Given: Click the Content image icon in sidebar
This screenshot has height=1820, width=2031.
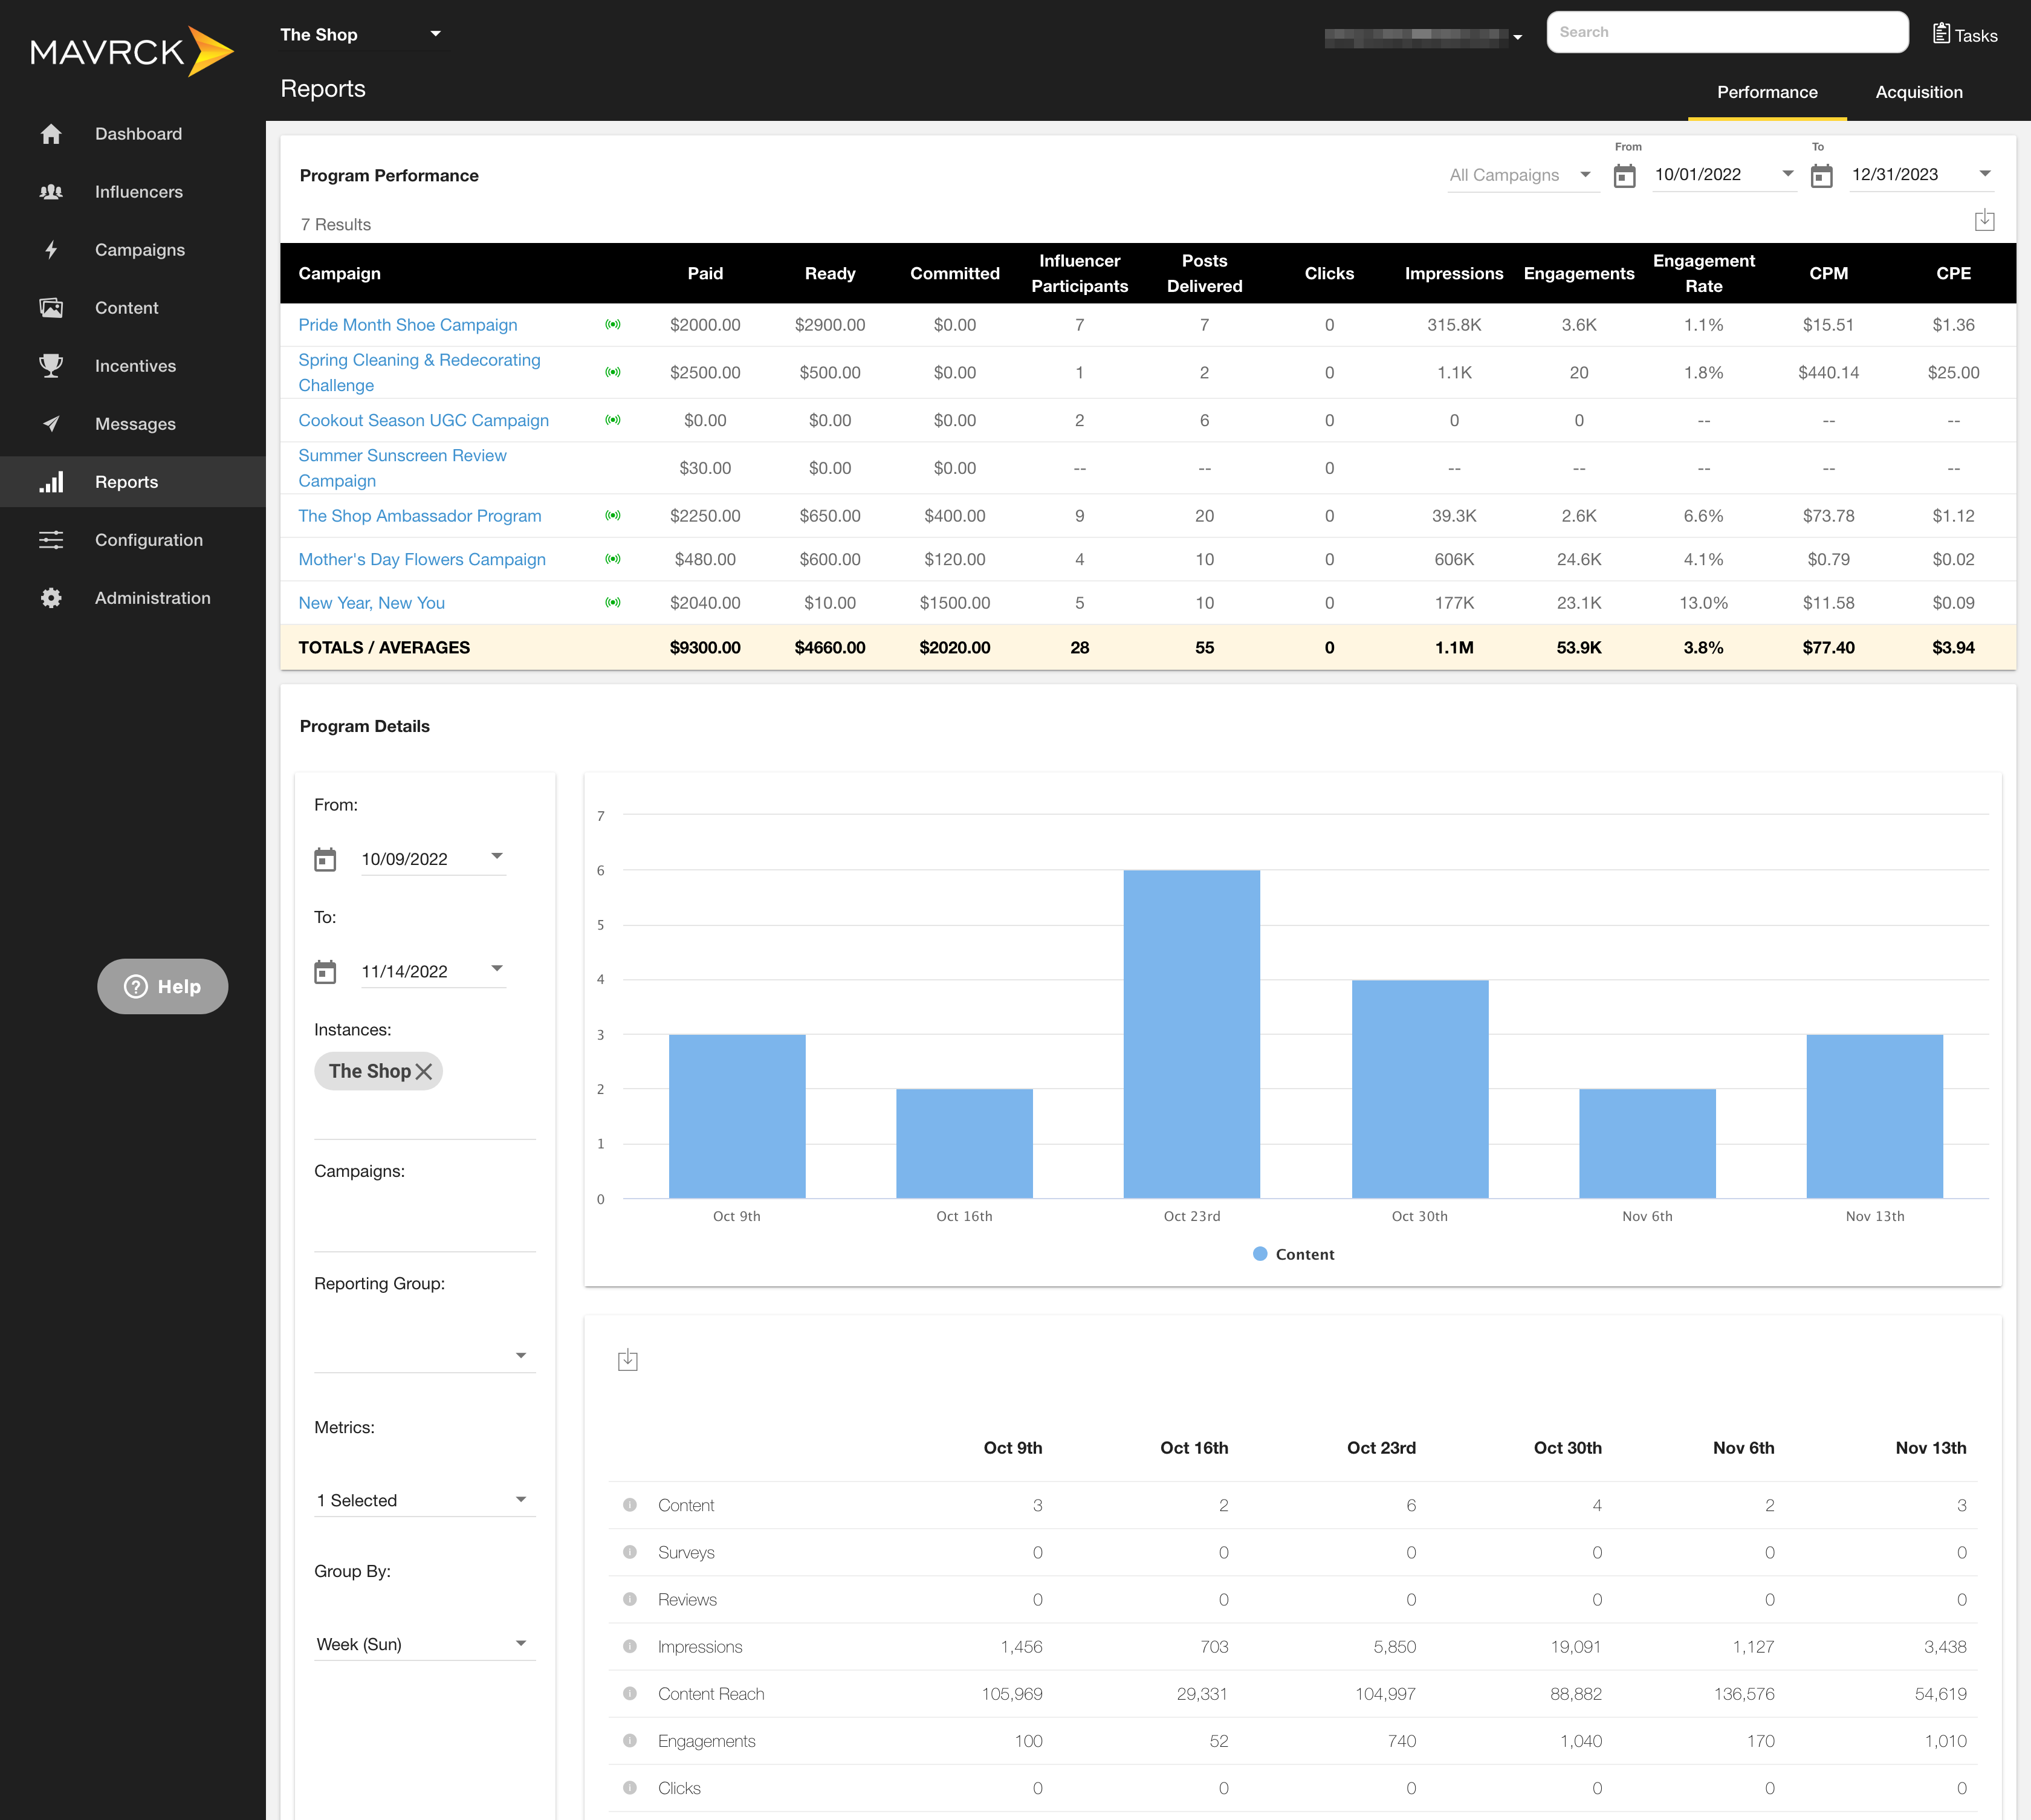Looking at the screenshot, I should [x=51, y=307].
